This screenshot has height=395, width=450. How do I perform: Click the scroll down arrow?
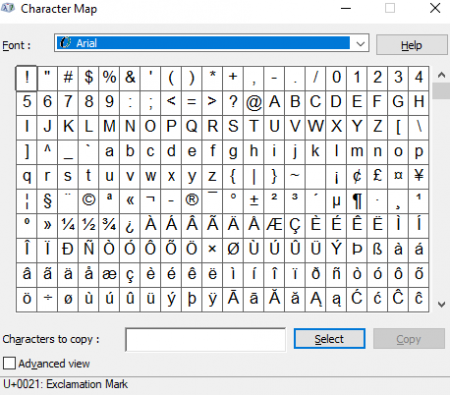[x=441, y=304]
